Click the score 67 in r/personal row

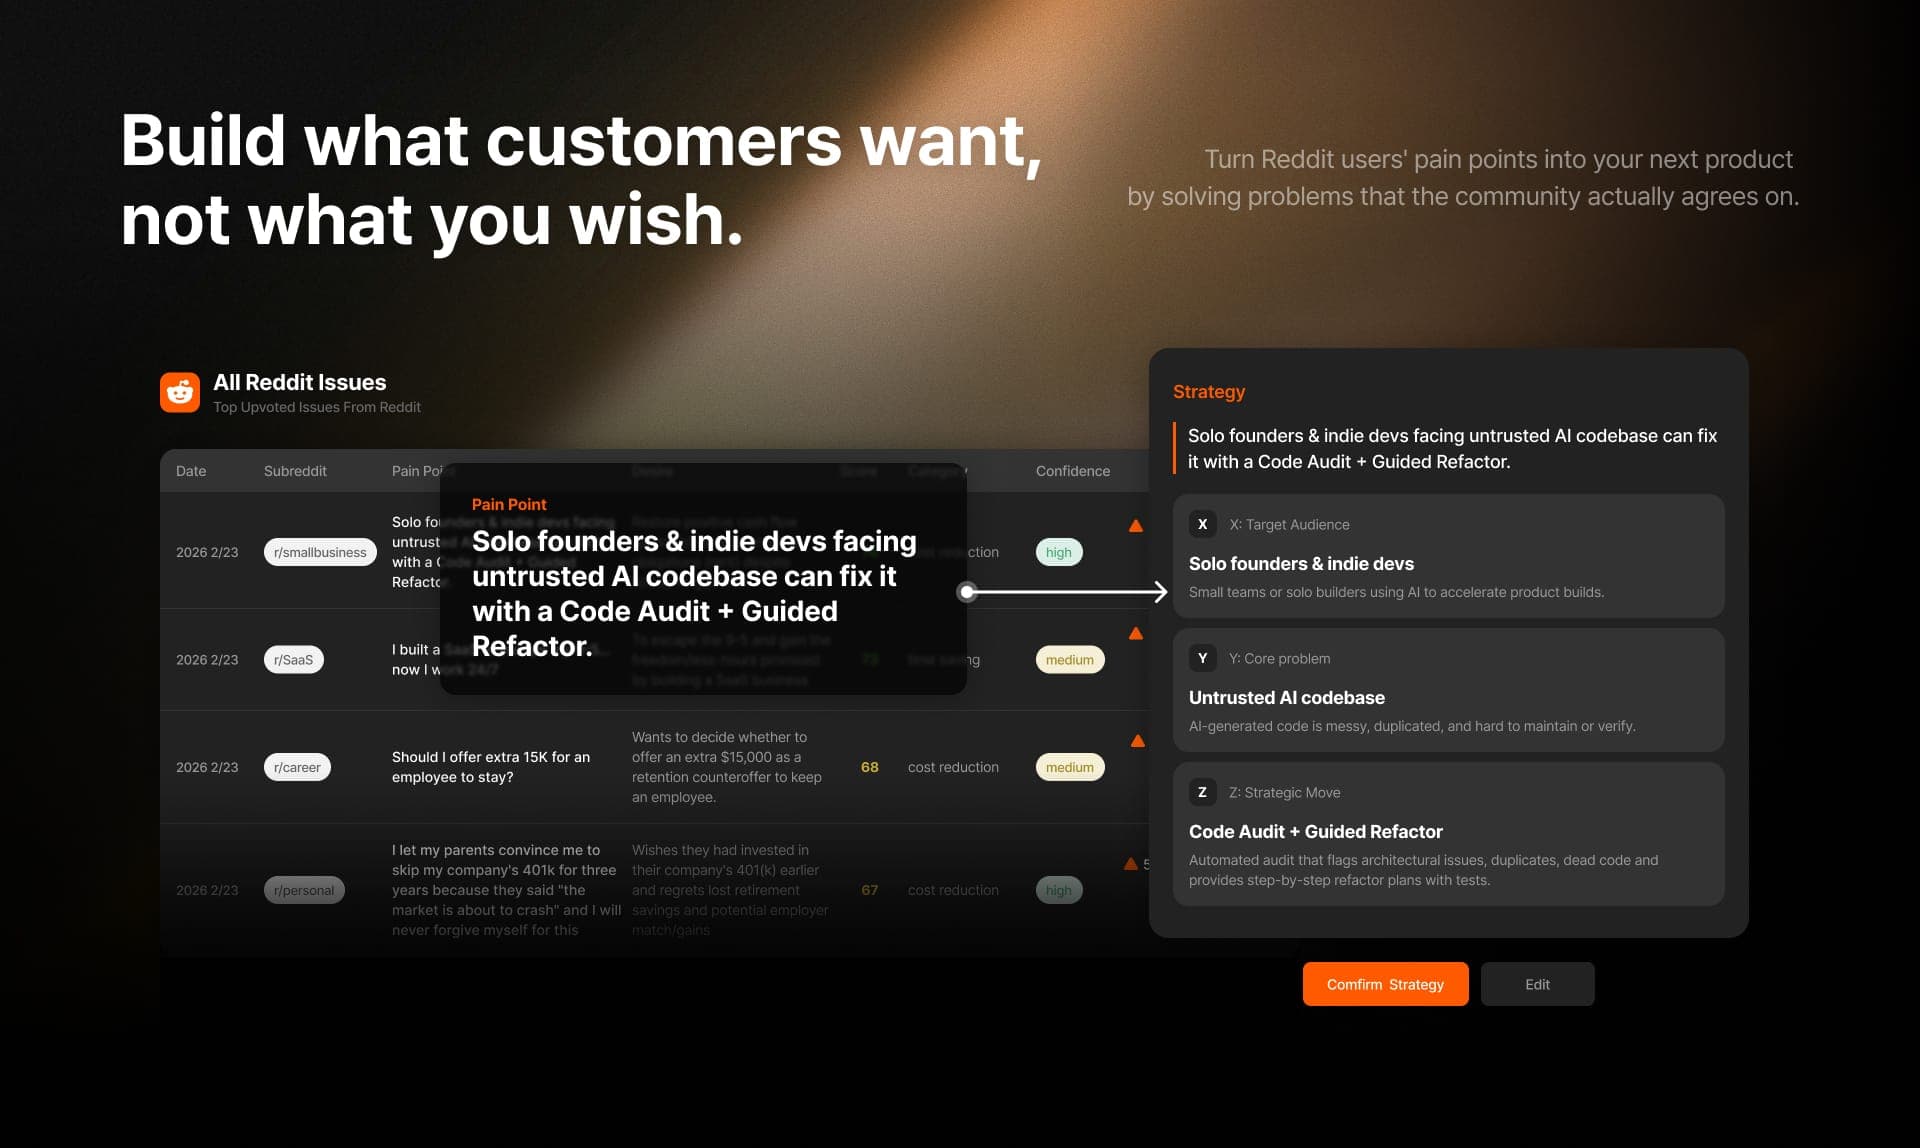(x=869, y=890)
